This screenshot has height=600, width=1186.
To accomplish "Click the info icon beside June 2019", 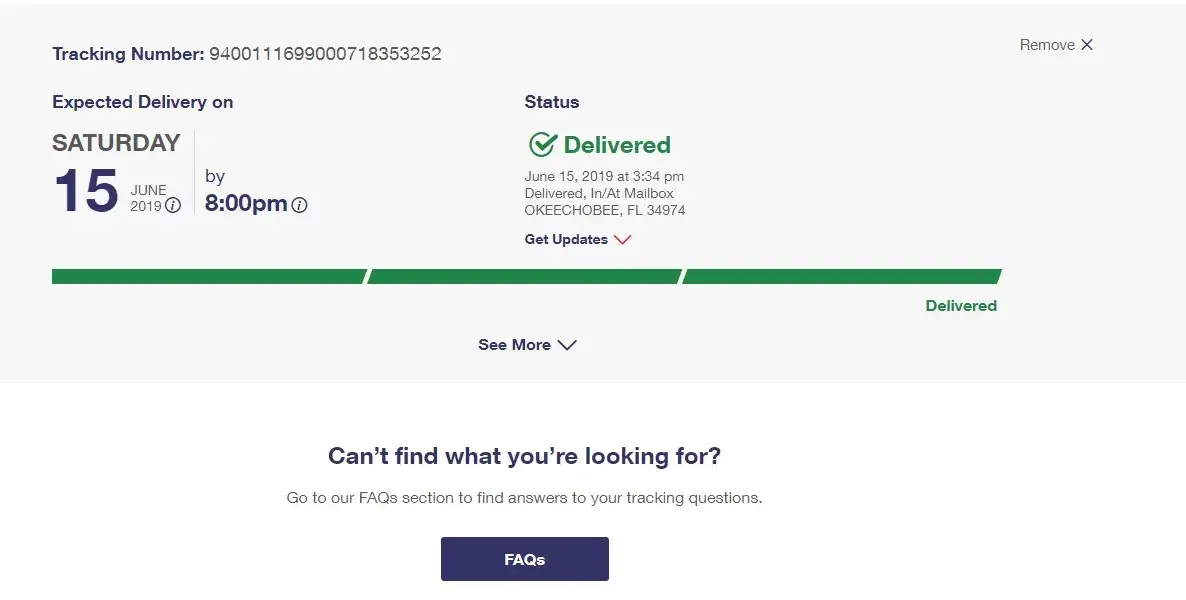I will point(173,206).
